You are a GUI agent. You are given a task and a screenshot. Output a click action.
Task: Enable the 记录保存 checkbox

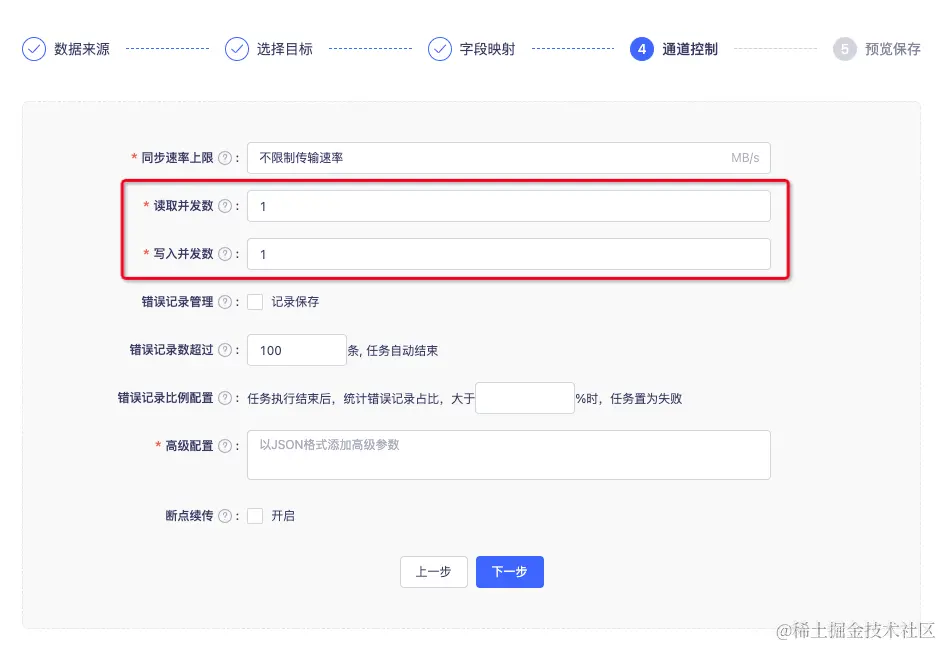[x=255, y=302]
